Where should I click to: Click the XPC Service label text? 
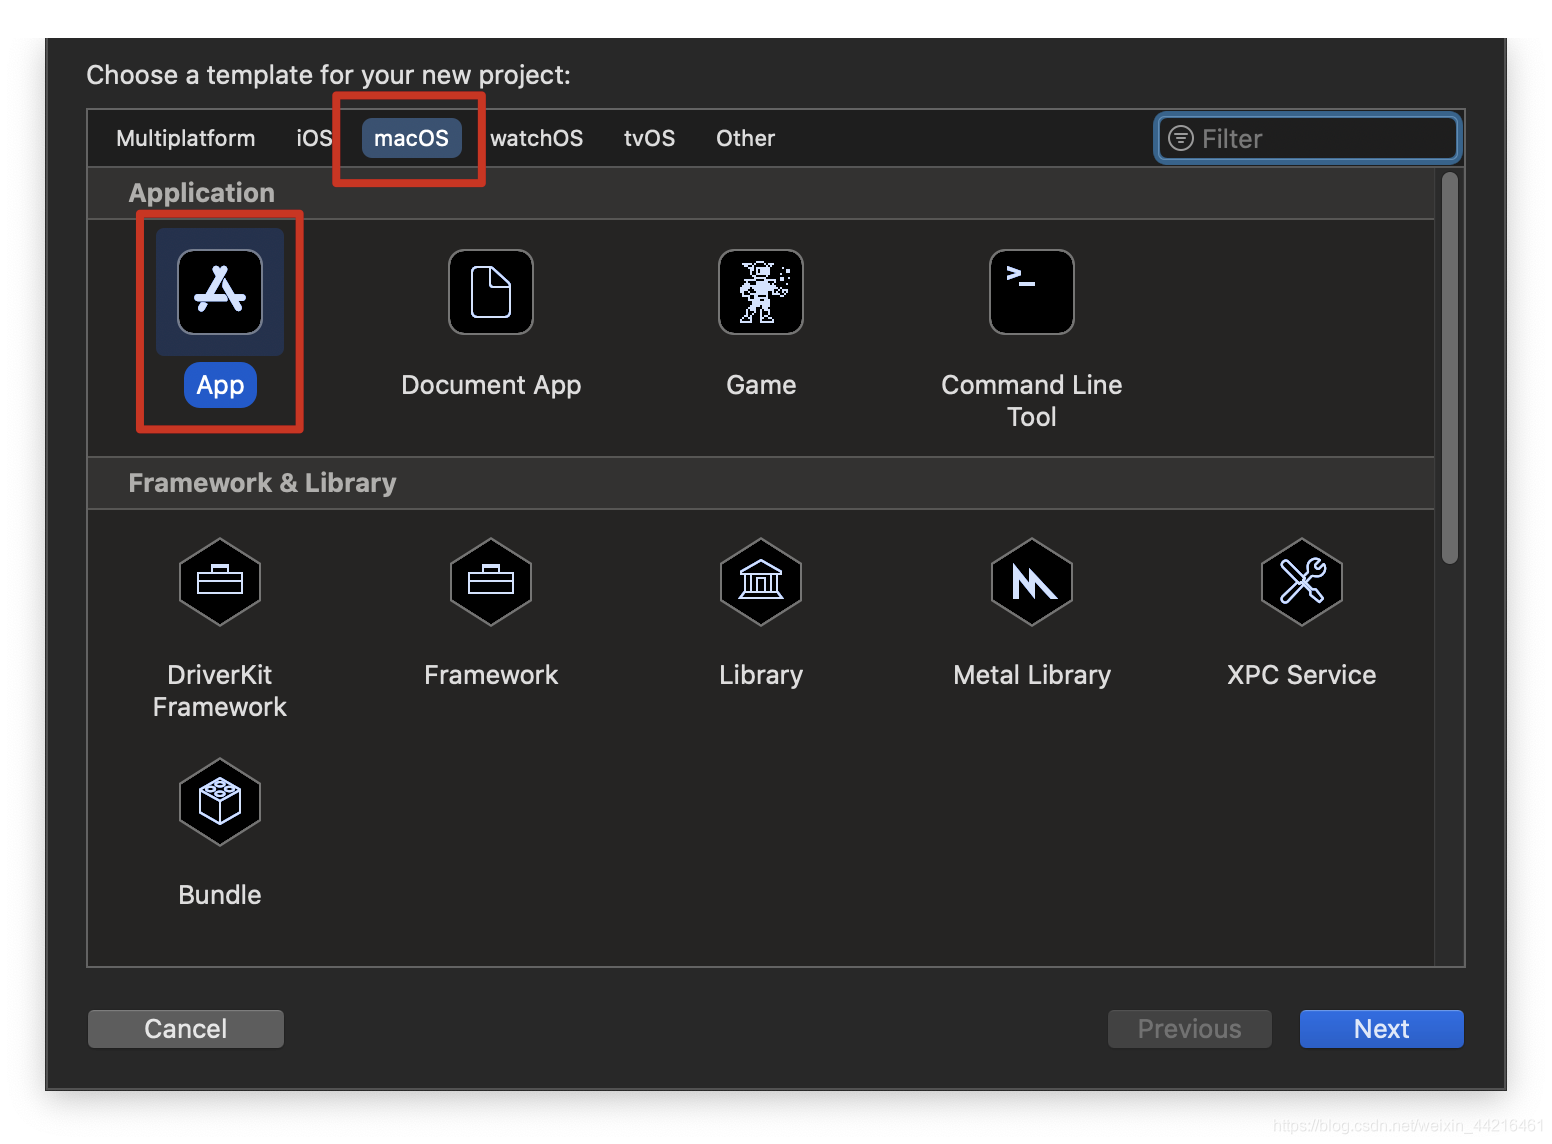[1302, 675]
